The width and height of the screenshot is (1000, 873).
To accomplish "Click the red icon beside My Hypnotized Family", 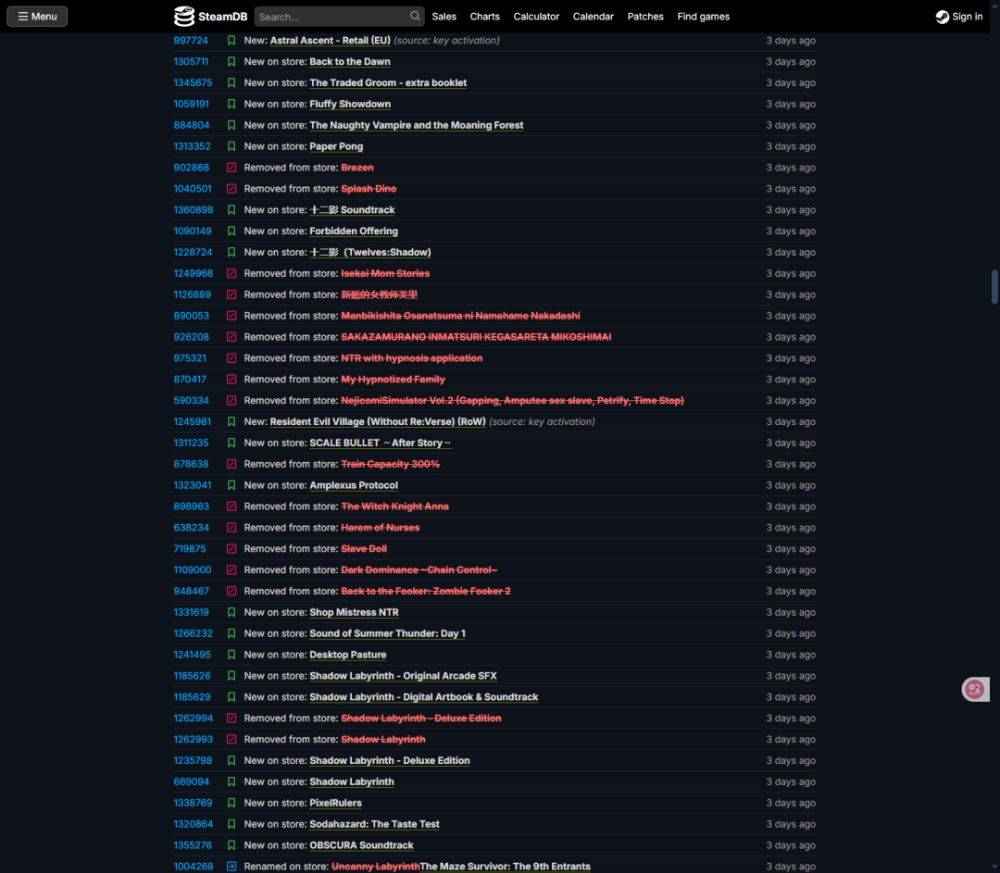I will coord(232,379).
